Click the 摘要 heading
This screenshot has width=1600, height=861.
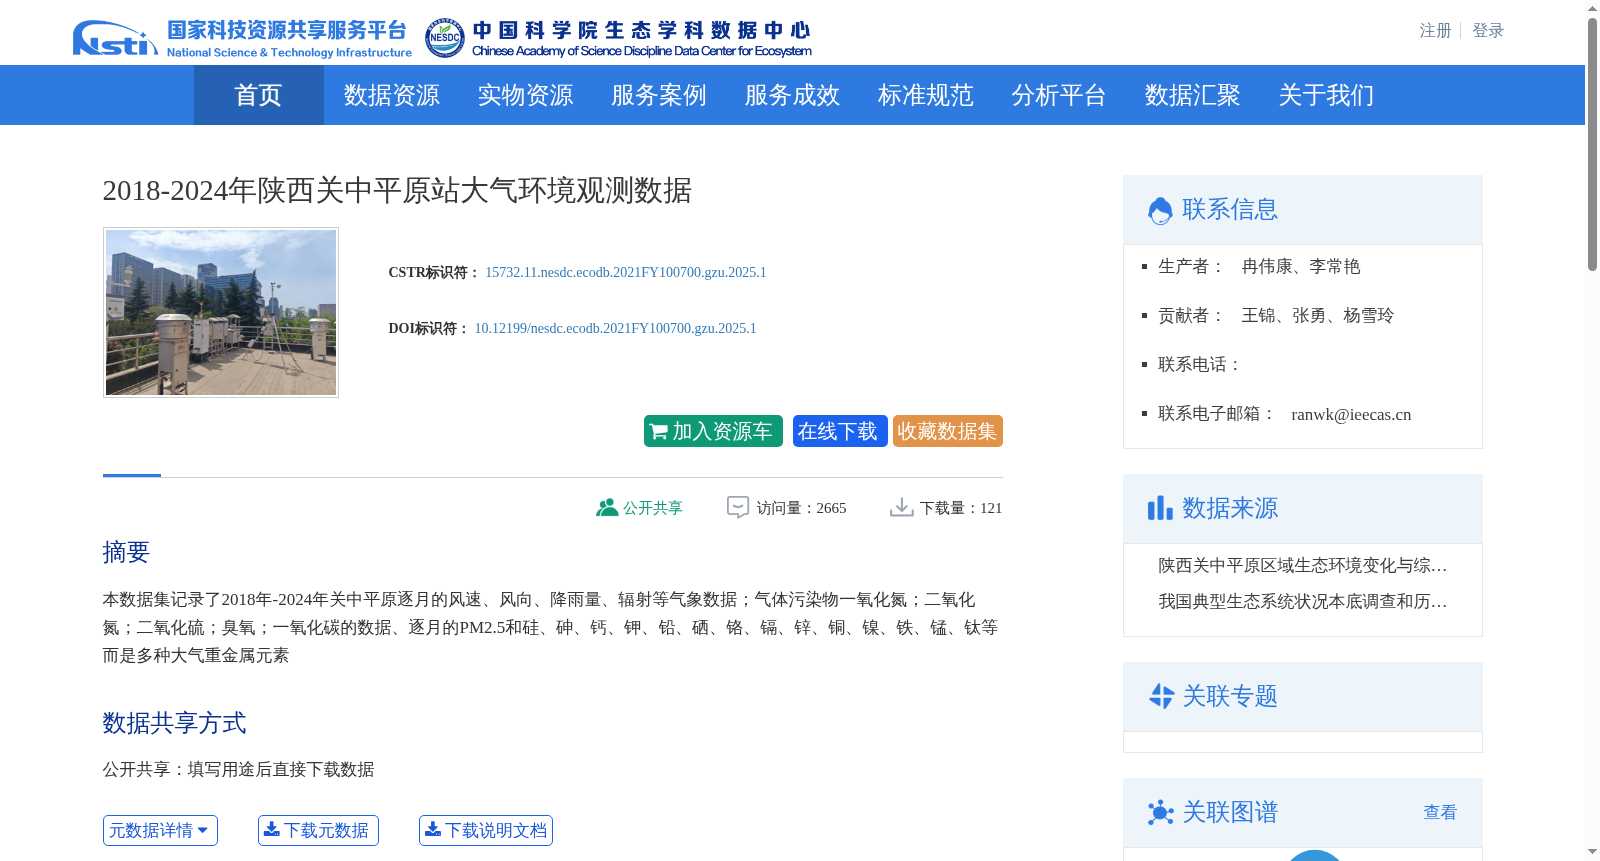[x=126, y=552]
